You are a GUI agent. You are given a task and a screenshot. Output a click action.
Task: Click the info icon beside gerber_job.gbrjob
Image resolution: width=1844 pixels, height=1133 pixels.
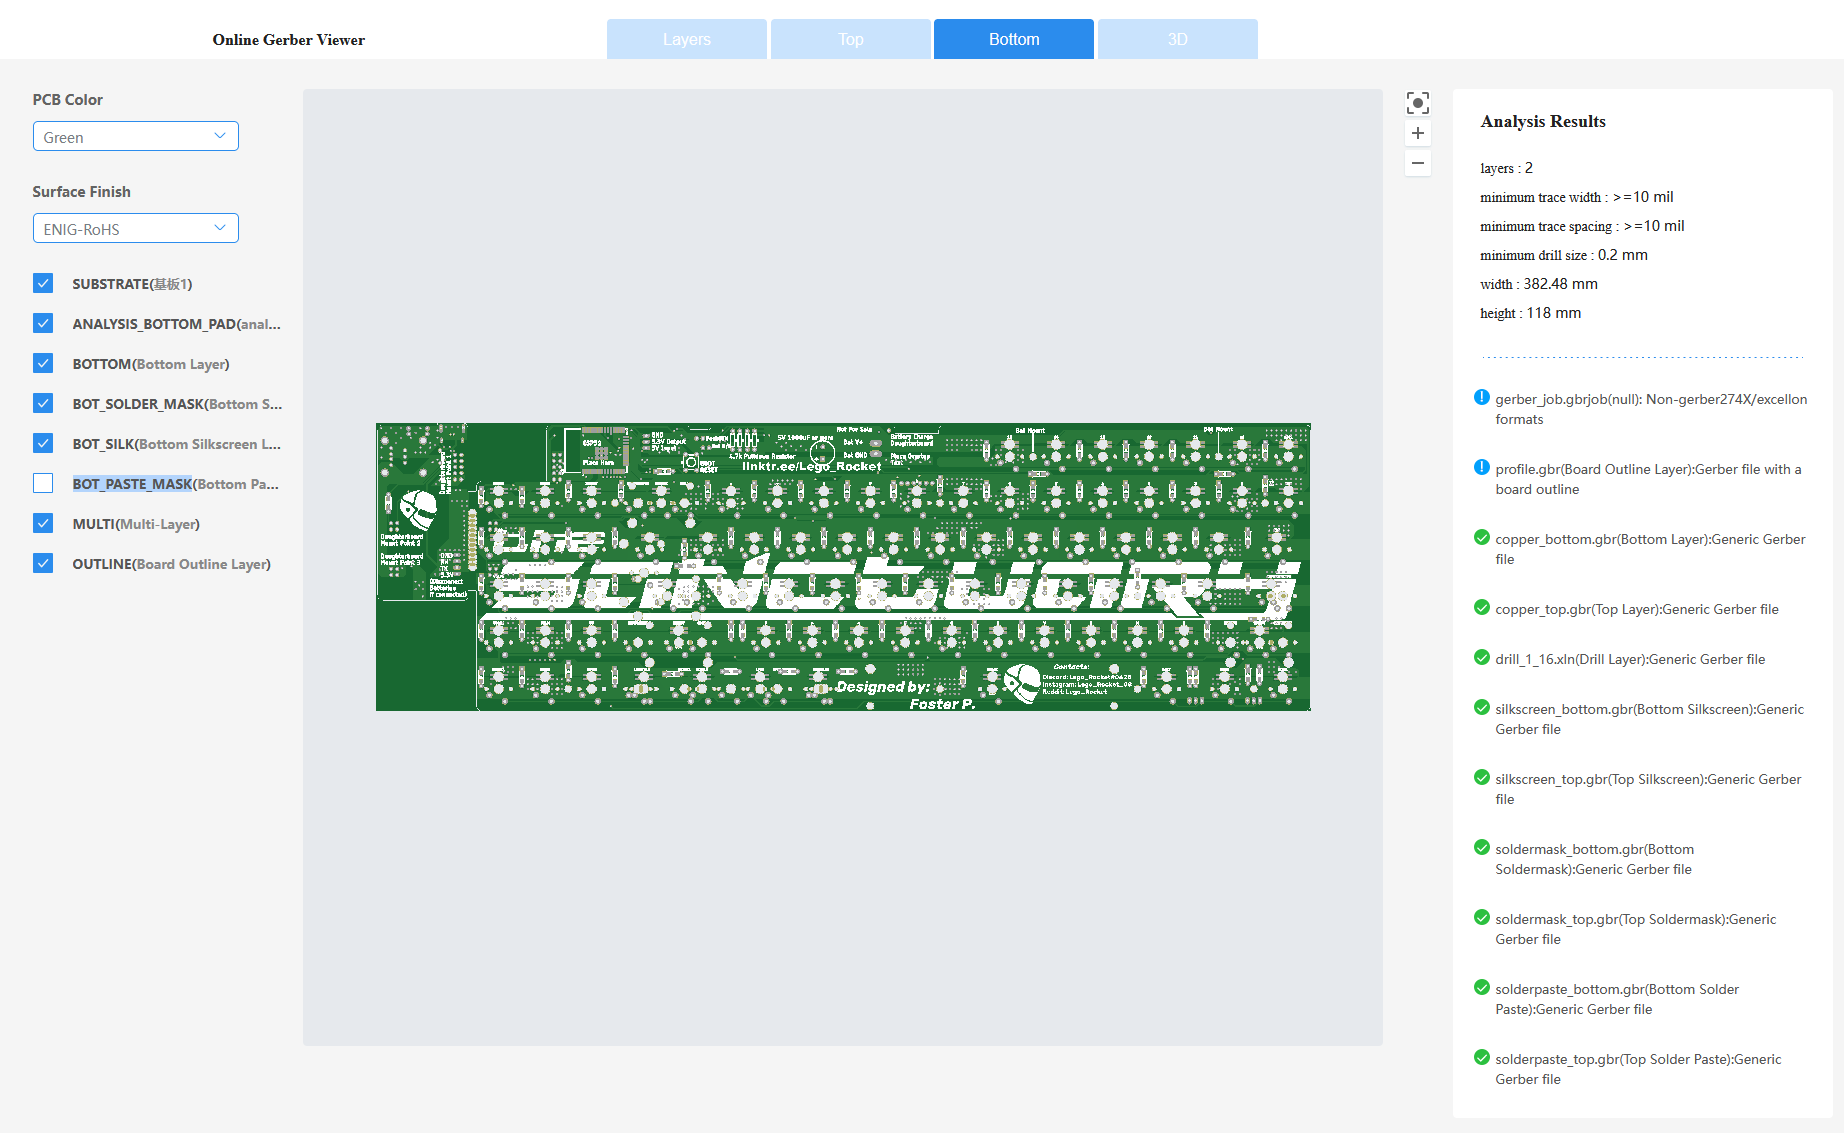(1481, 397)
